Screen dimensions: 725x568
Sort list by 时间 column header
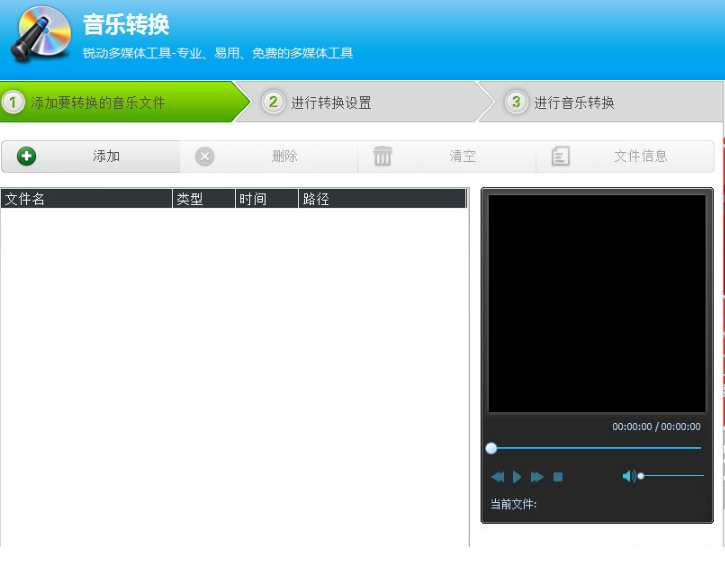click(x=267, y=199)
